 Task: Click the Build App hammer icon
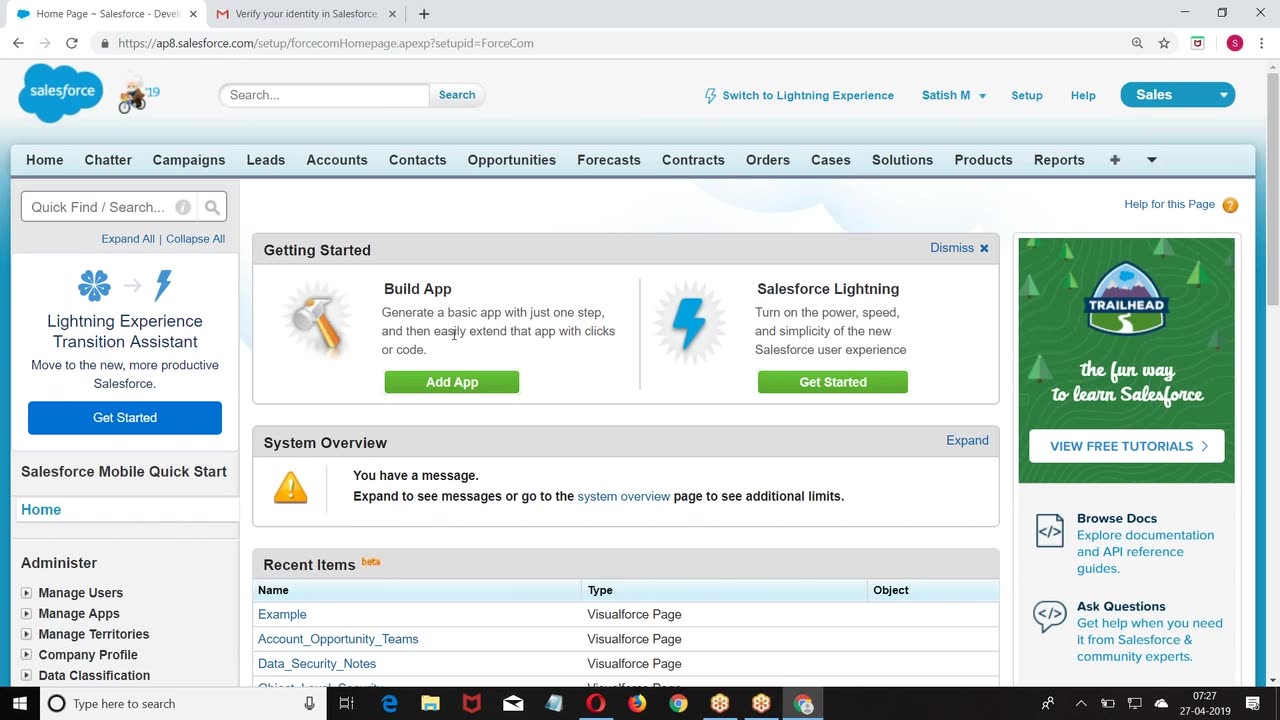click(x=317, y=322)
